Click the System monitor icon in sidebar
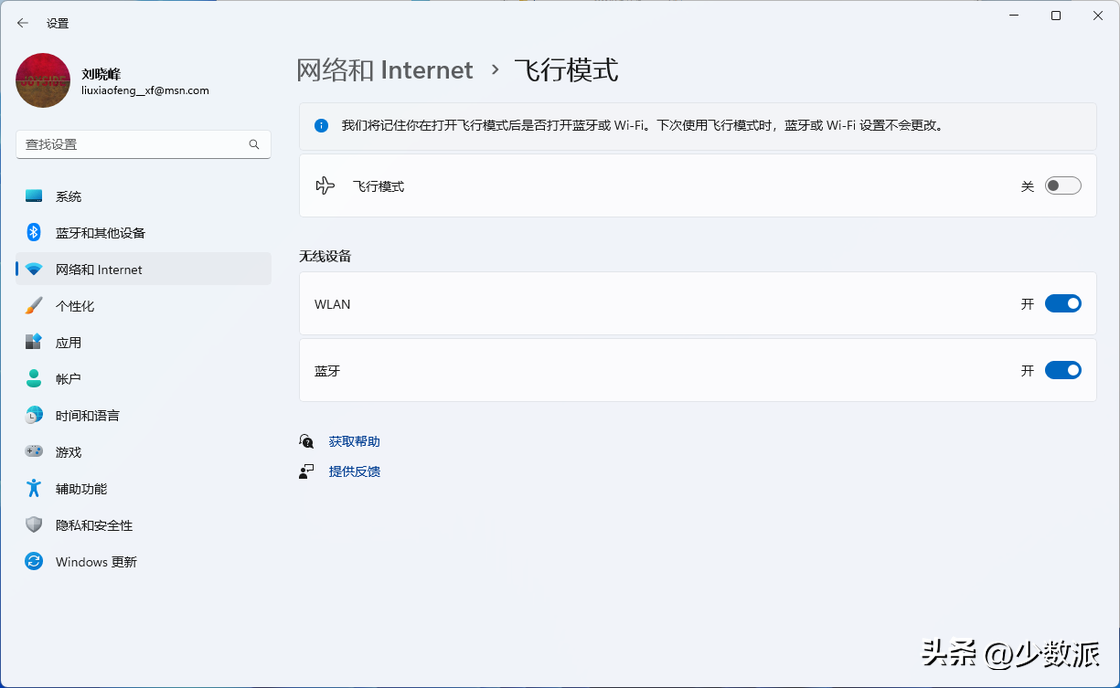Image resolution: width=1120 pixels, height=688 pixels. coord(34,196)
